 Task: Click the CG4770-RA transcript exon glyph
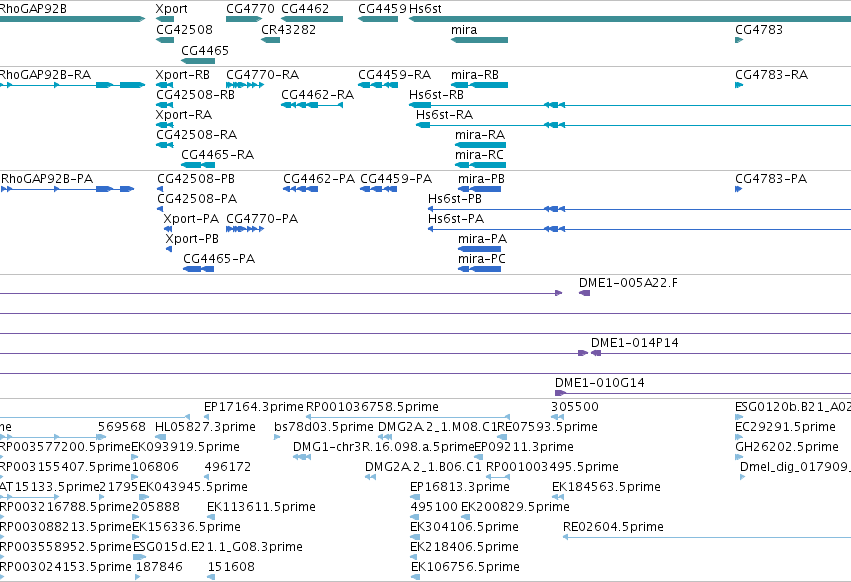pyautogui.click(x=245, y=85)
